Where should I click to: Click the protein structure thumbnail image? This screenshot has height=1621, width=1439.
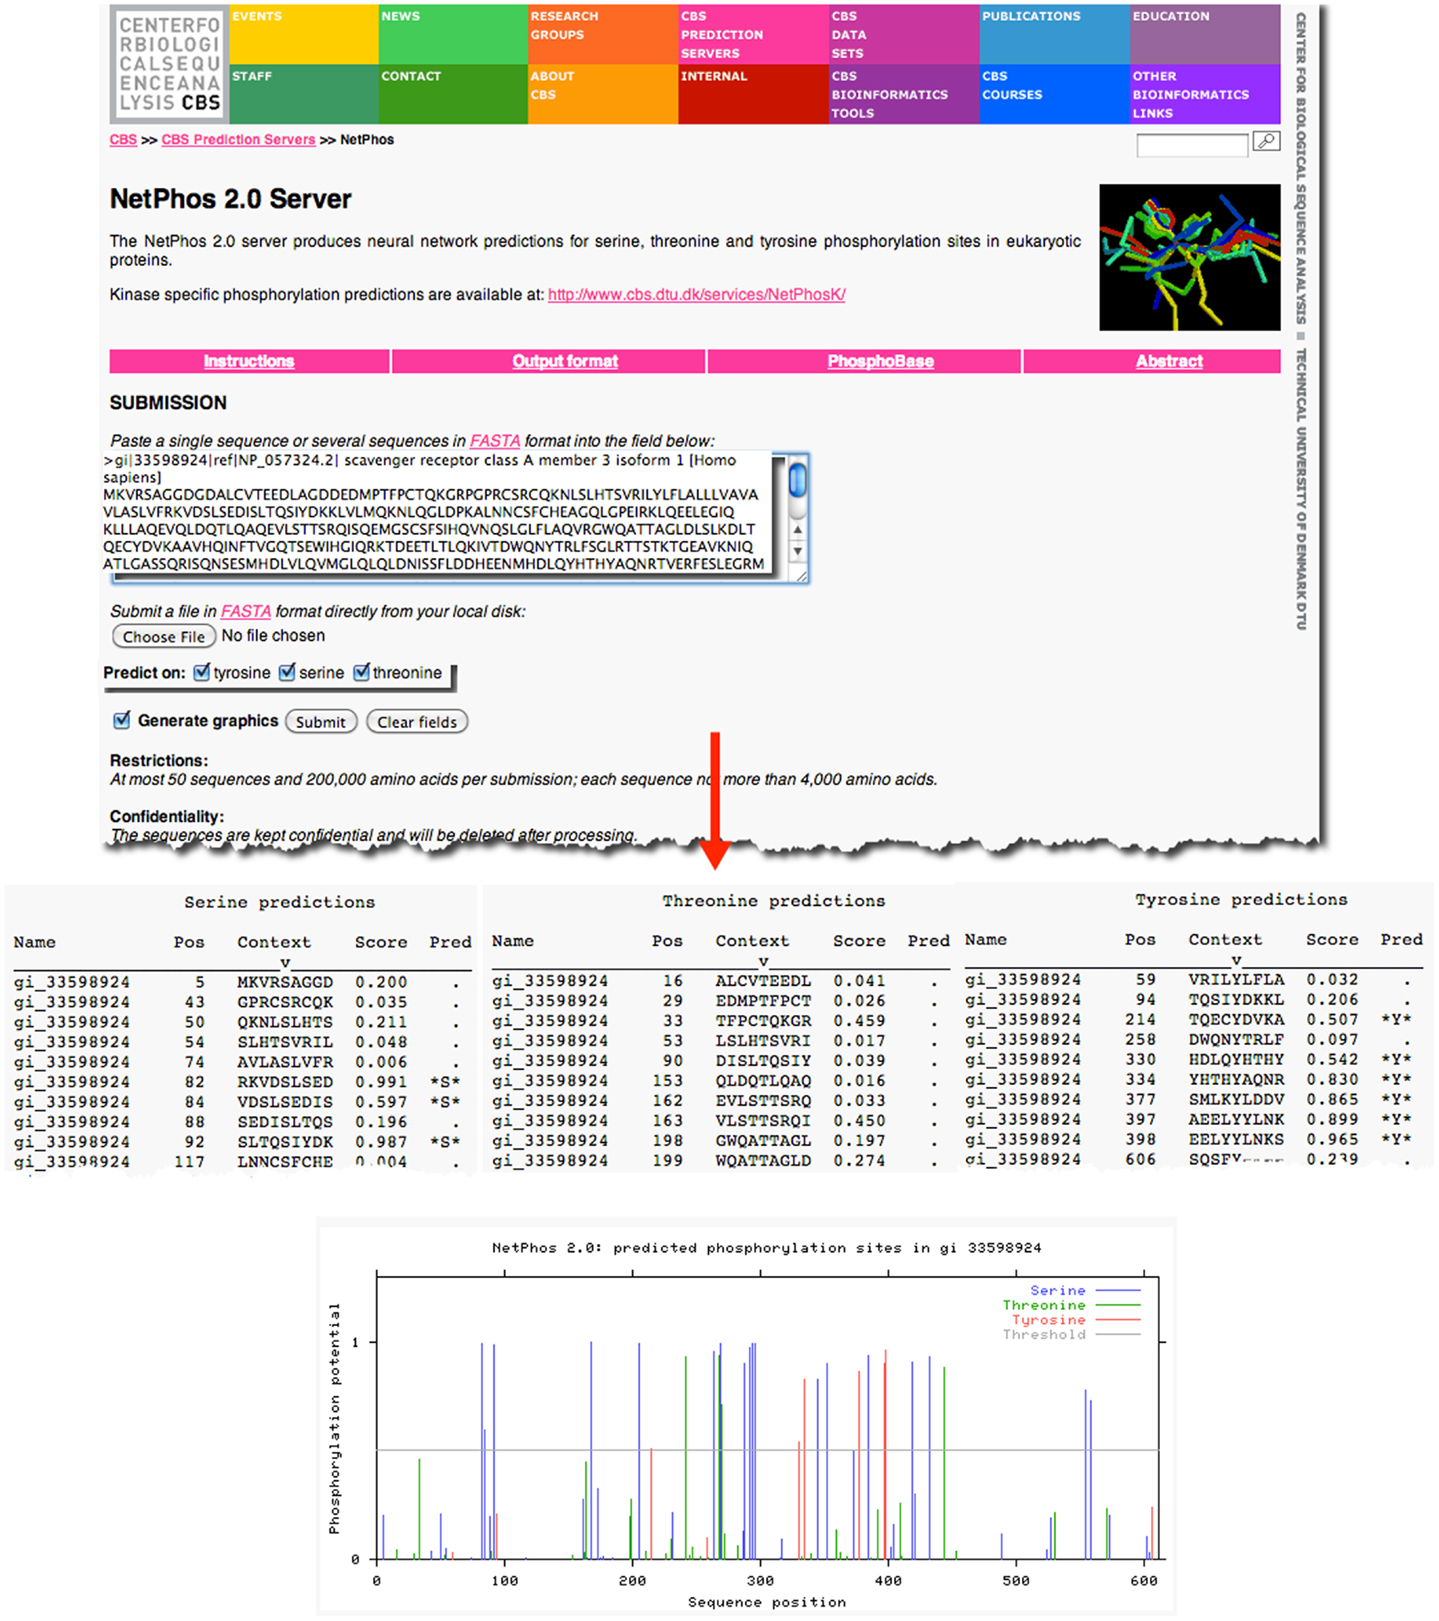1189,257
